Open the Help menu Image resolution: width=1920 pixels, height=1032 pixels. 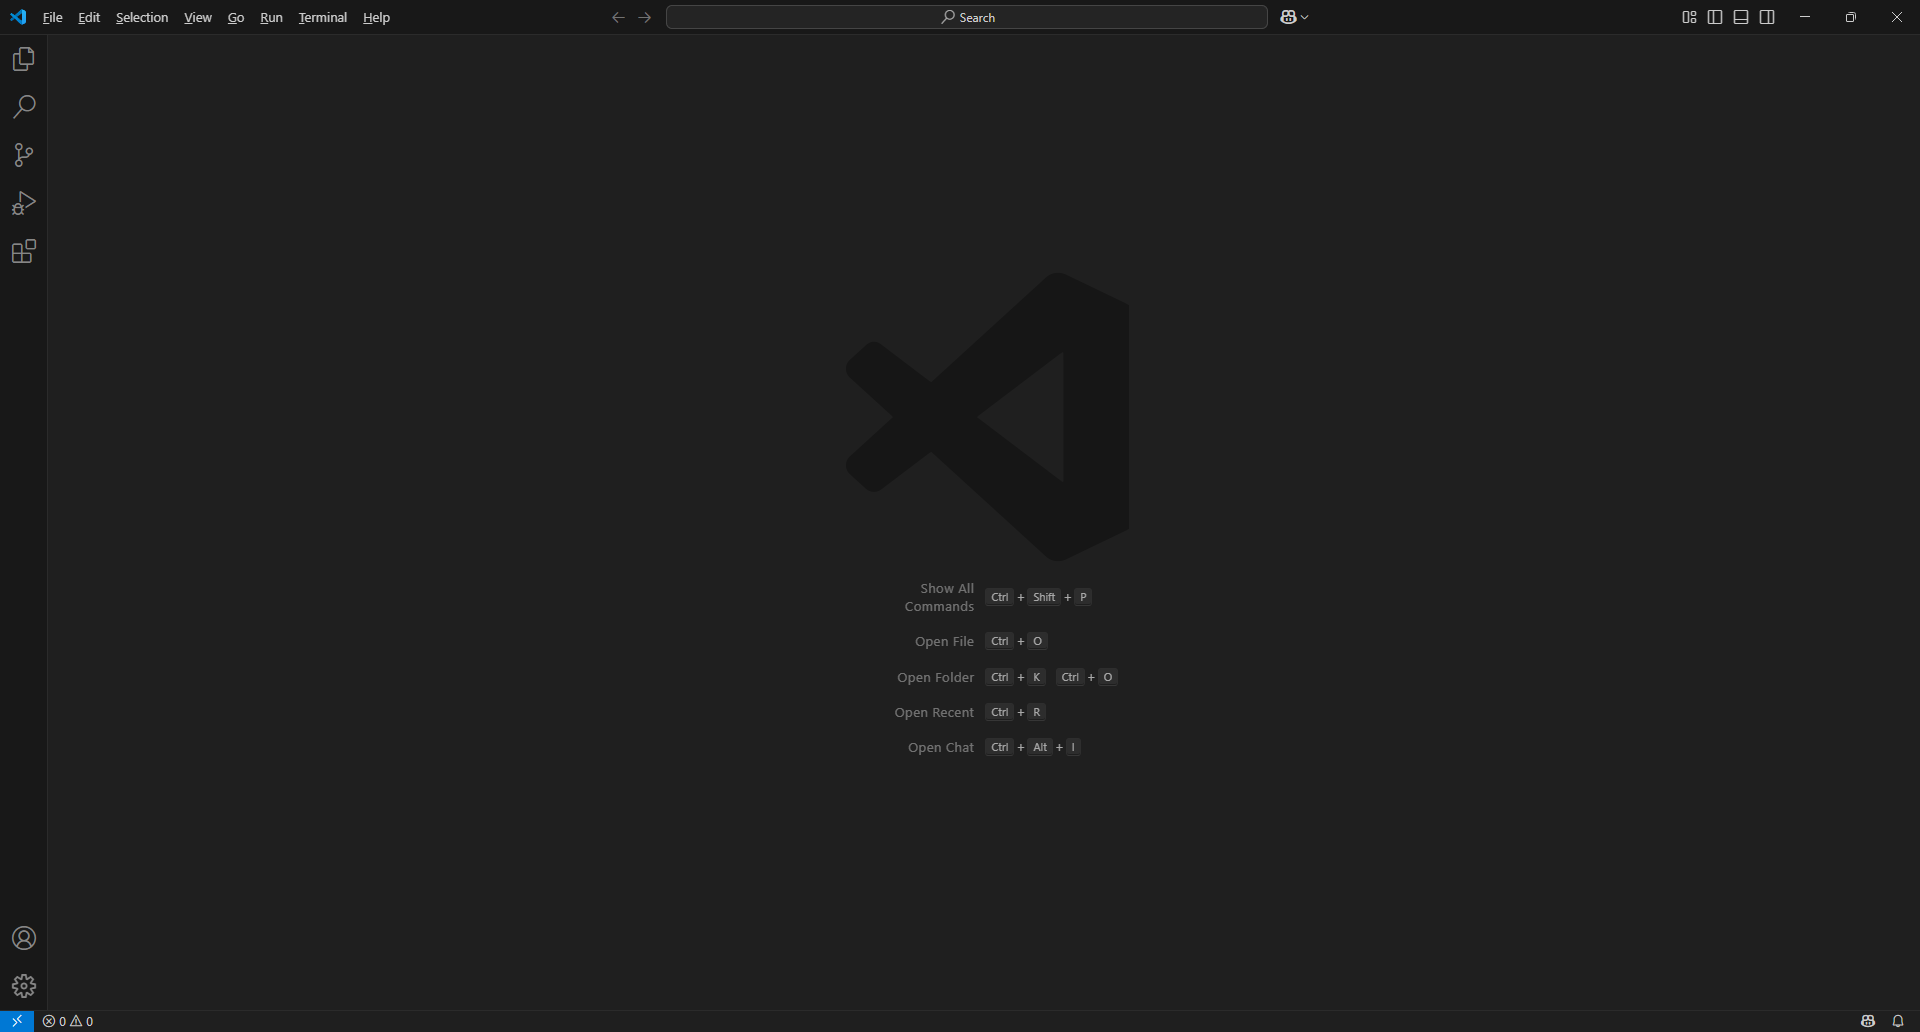point(377,17)
